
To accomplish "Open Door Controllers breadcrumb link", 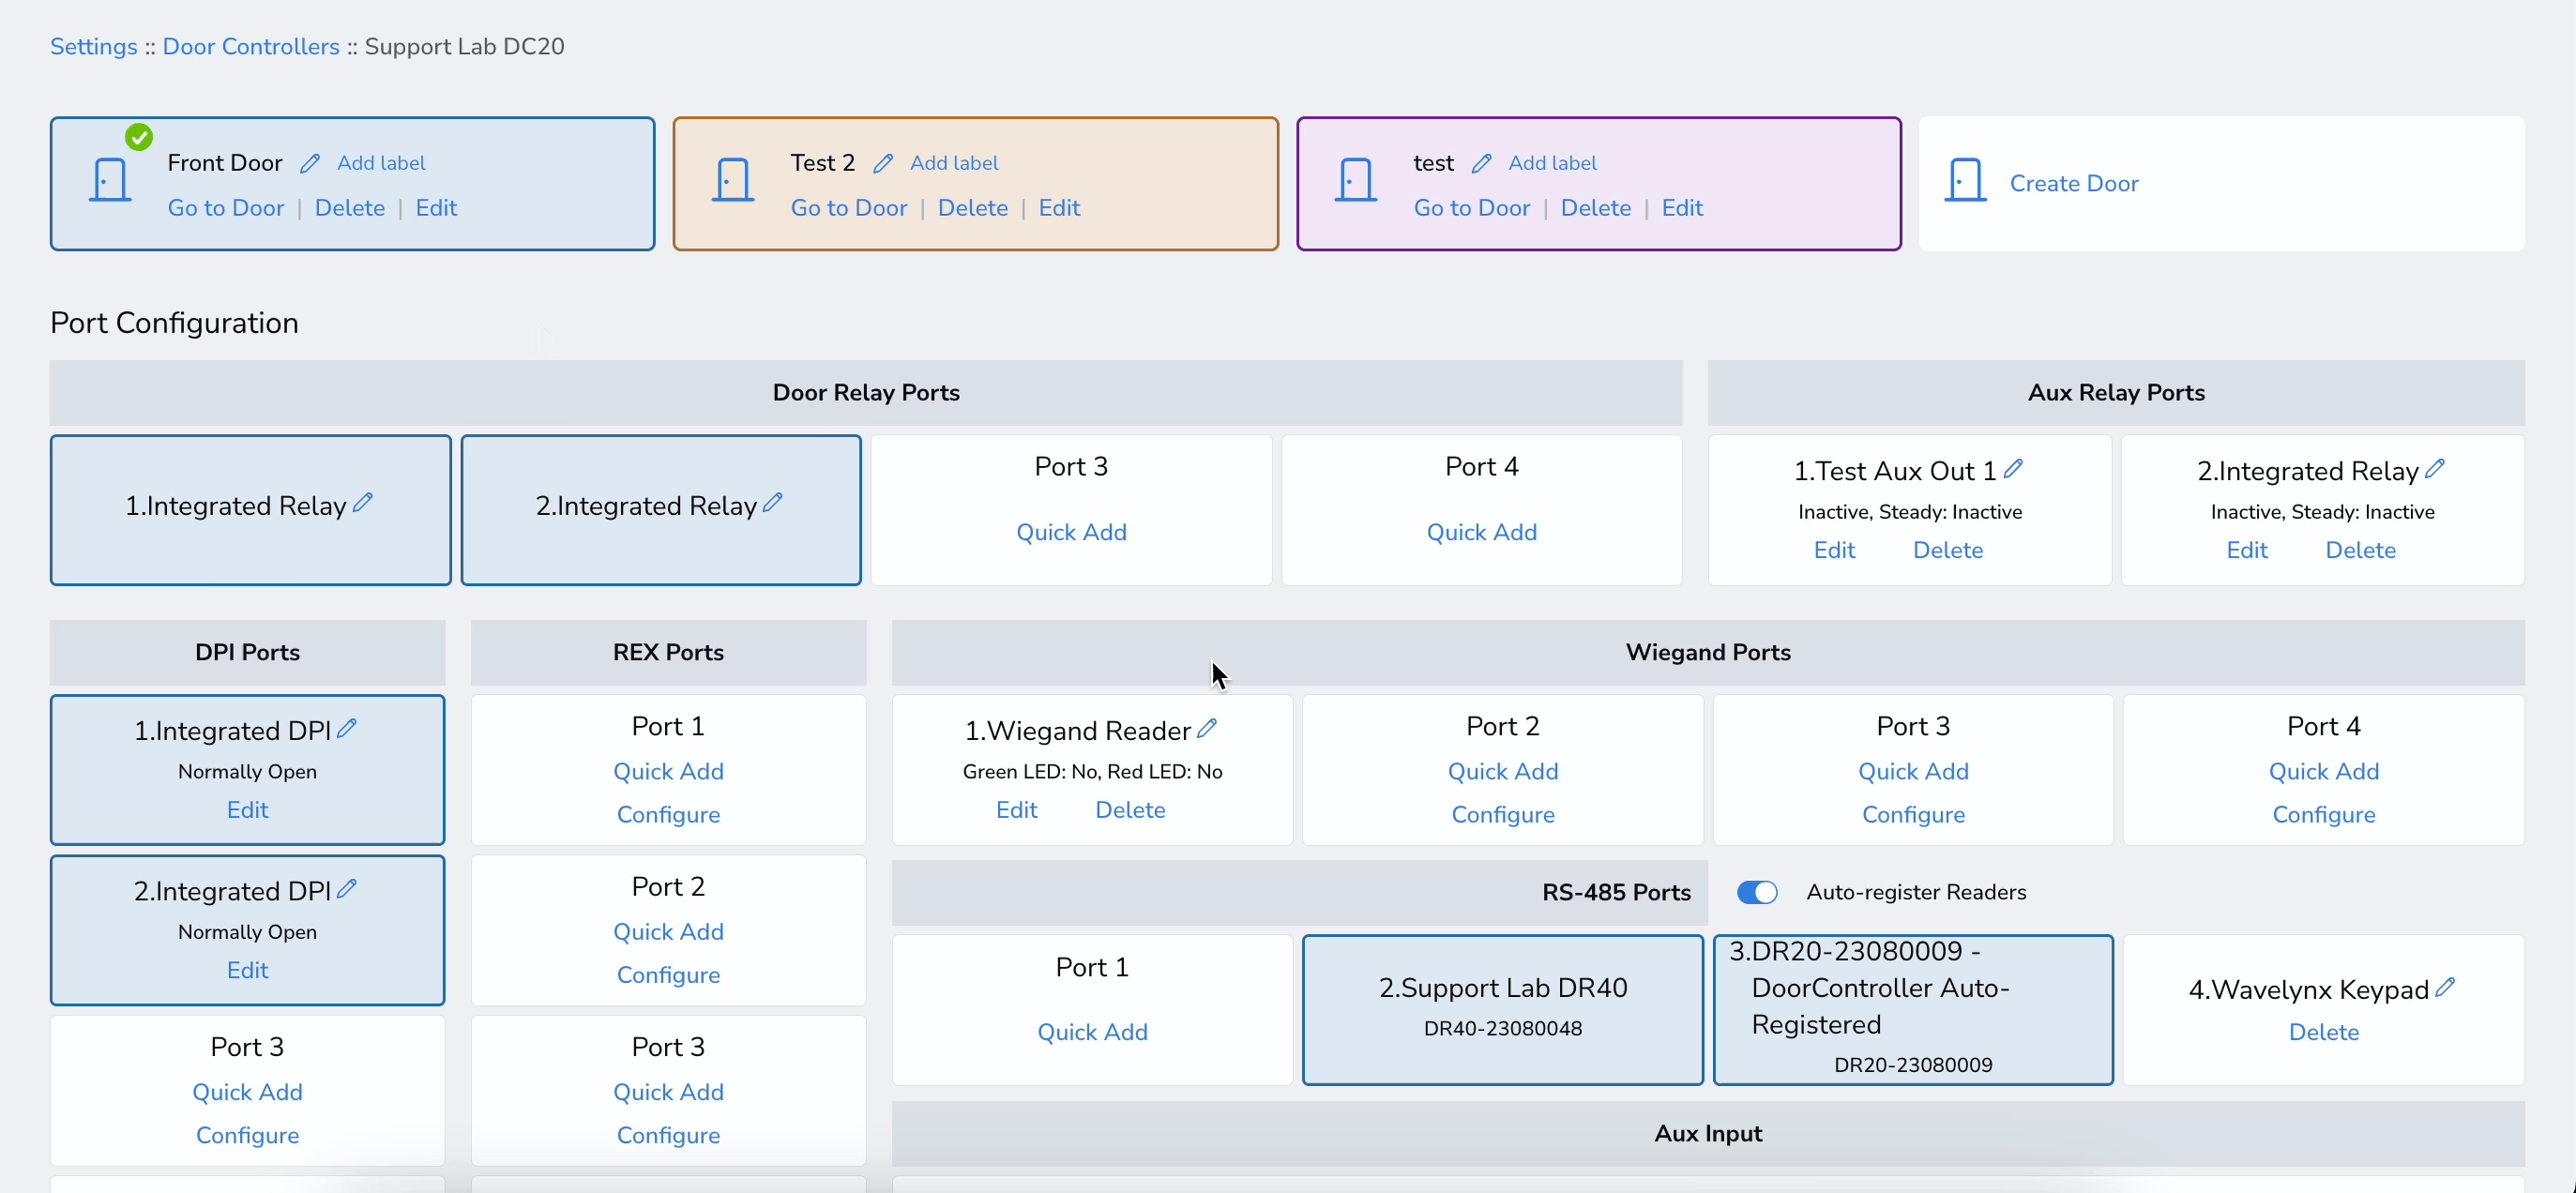I will pyautogui.click(x=251, y=46).
